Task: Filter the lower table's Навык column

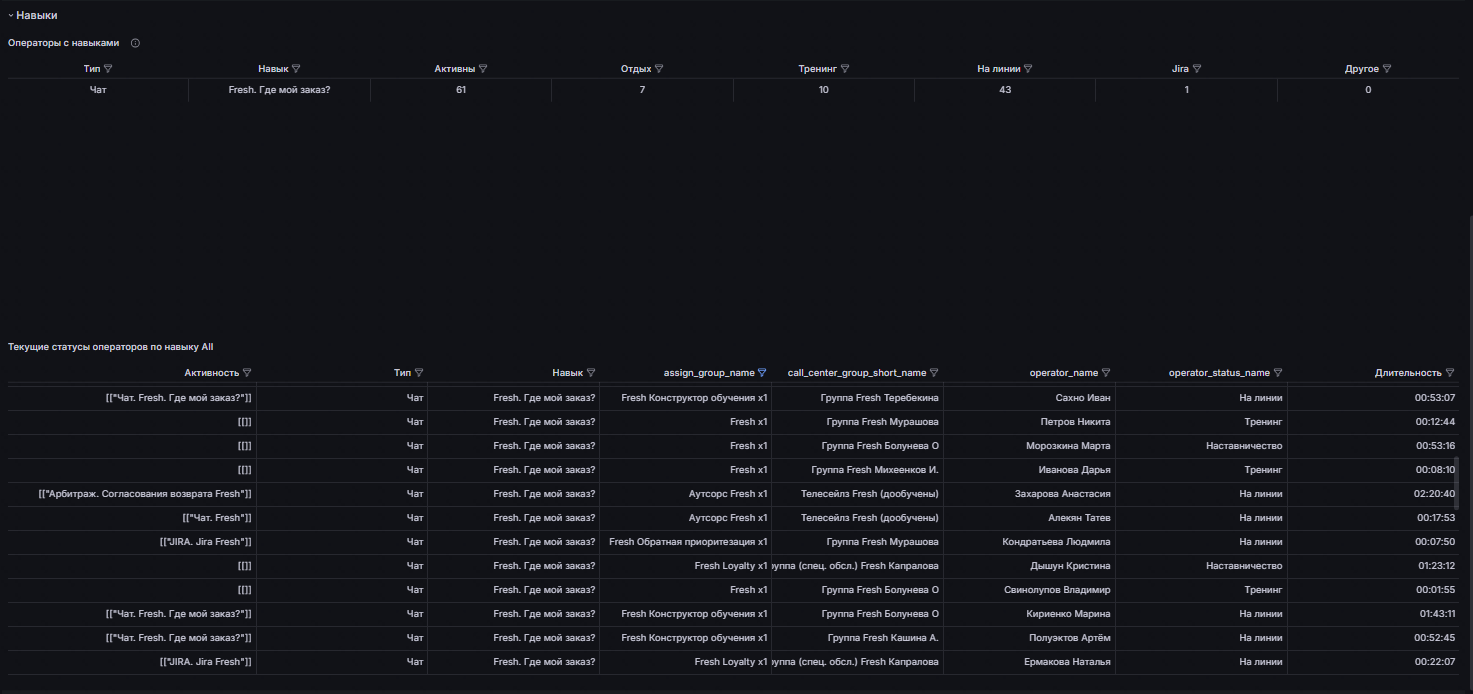Action: [591, 373]
